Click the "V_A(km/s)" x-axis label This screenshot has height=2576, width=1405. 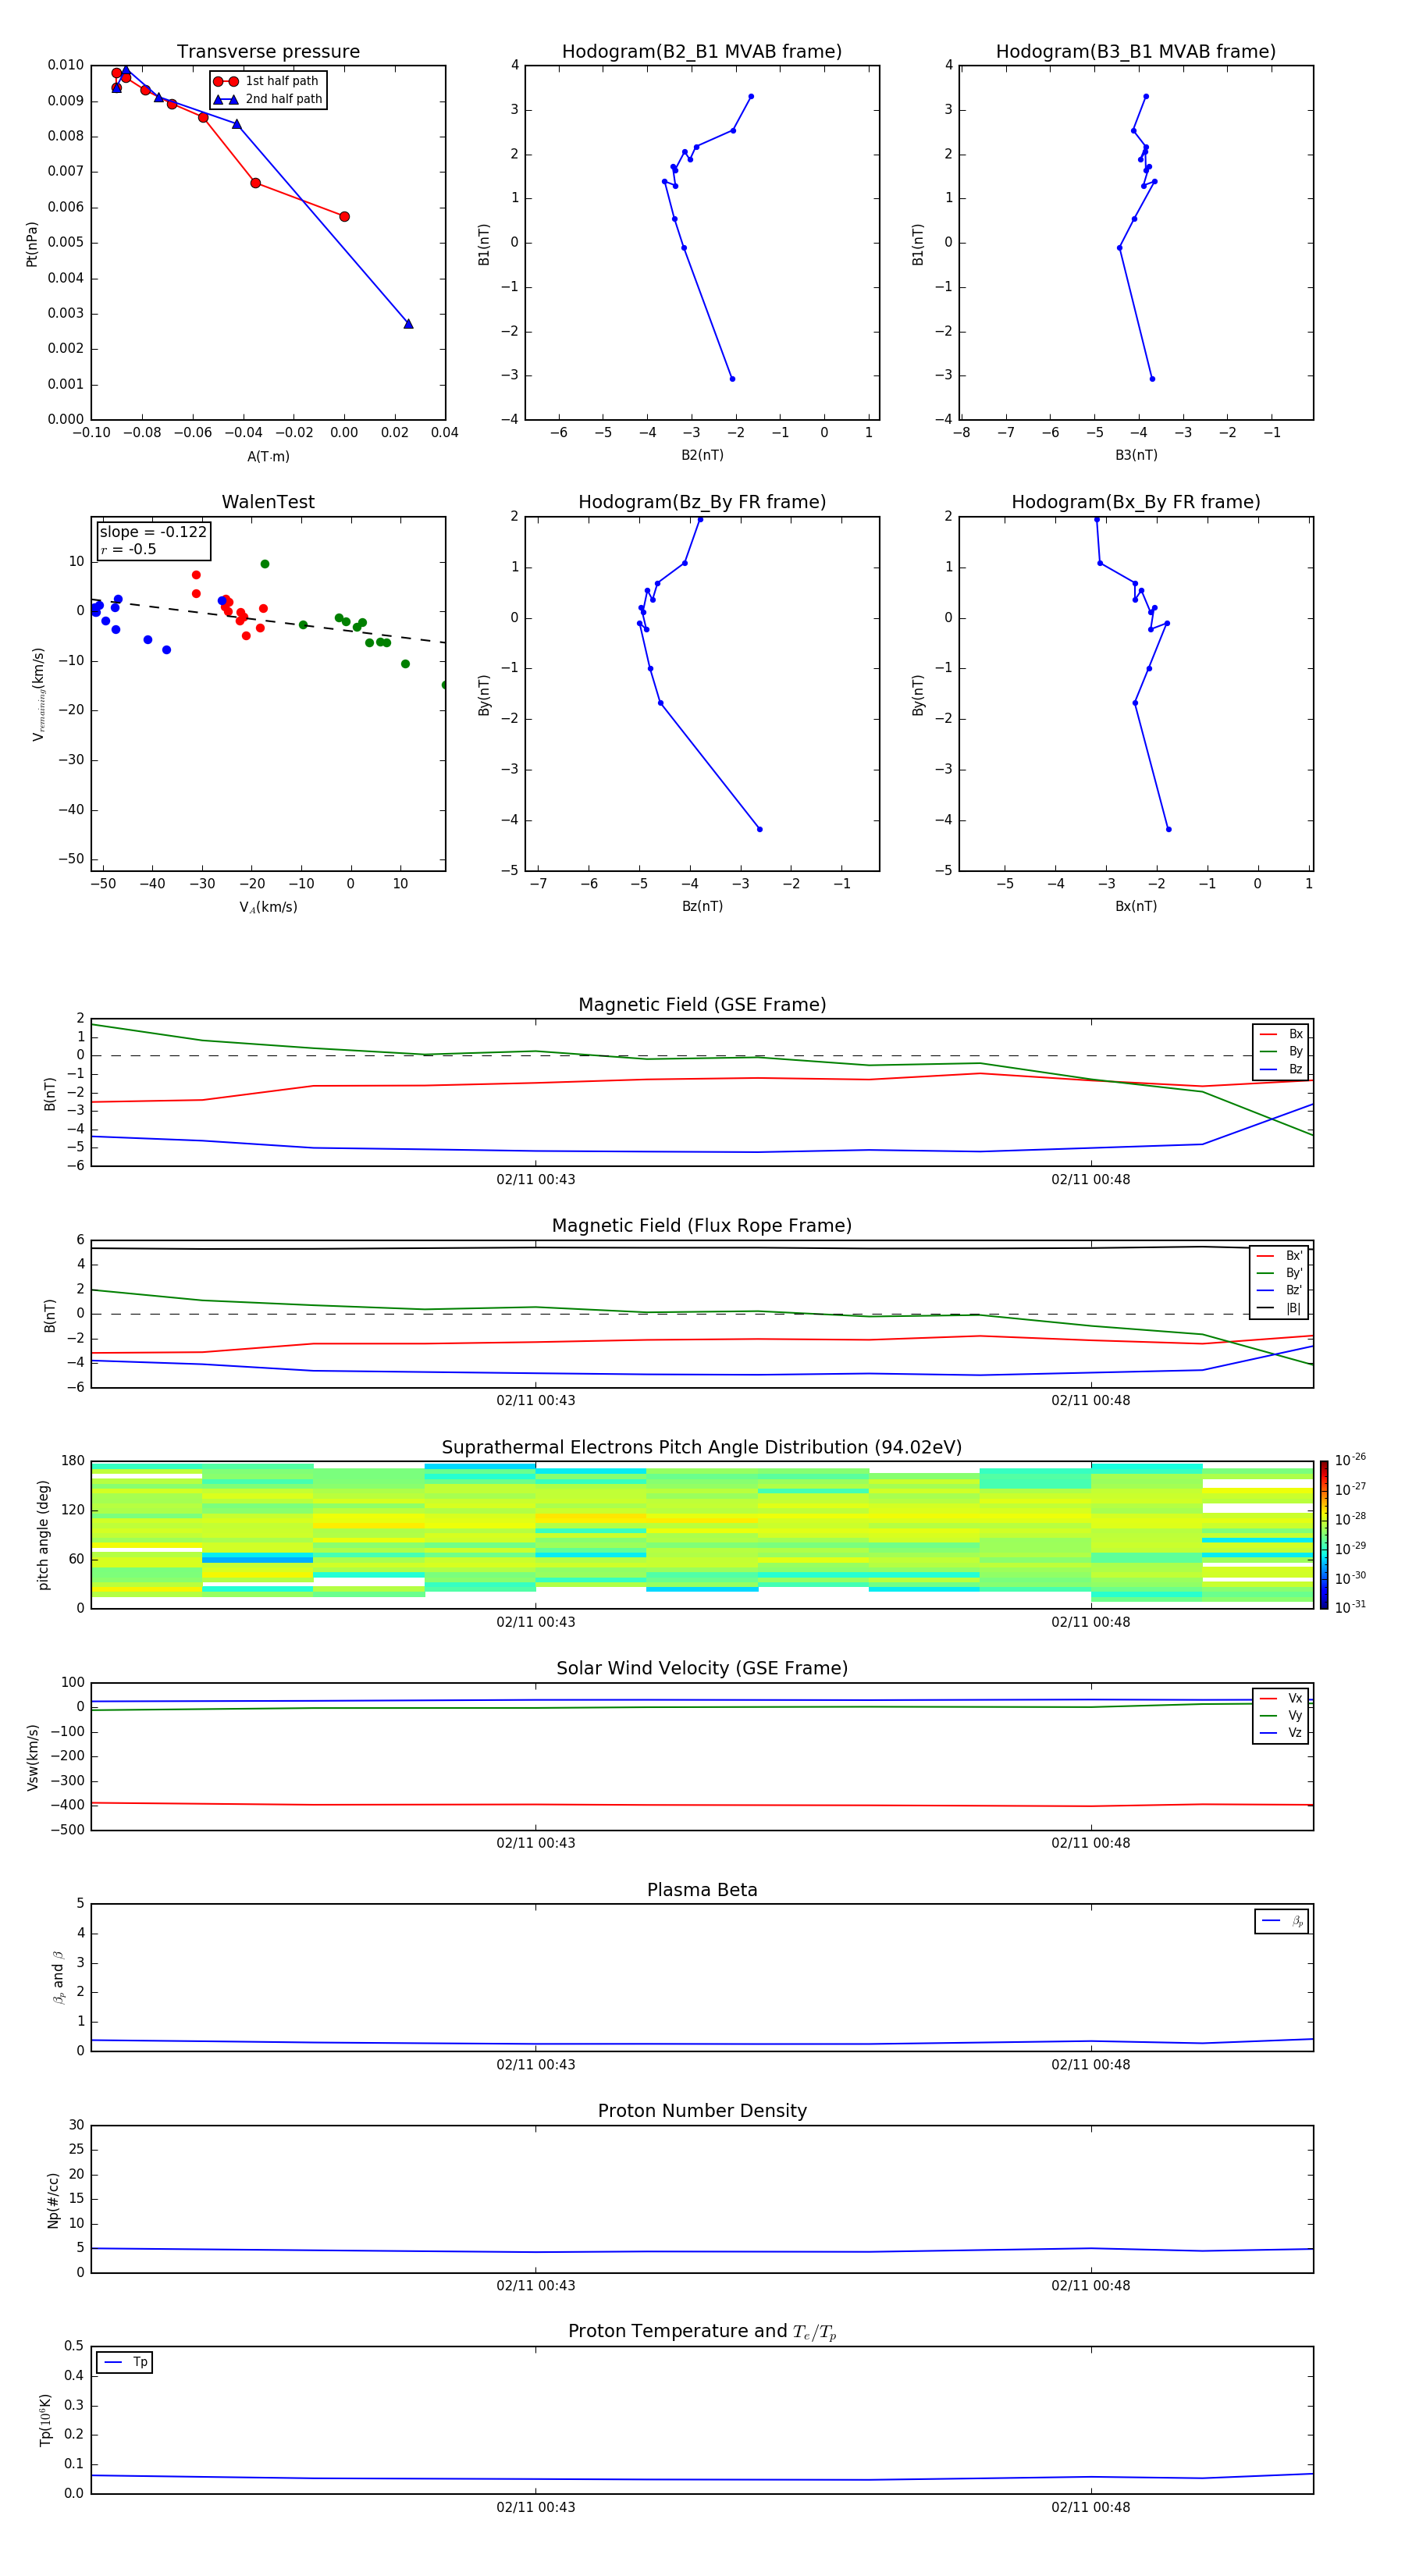(268, 907)
